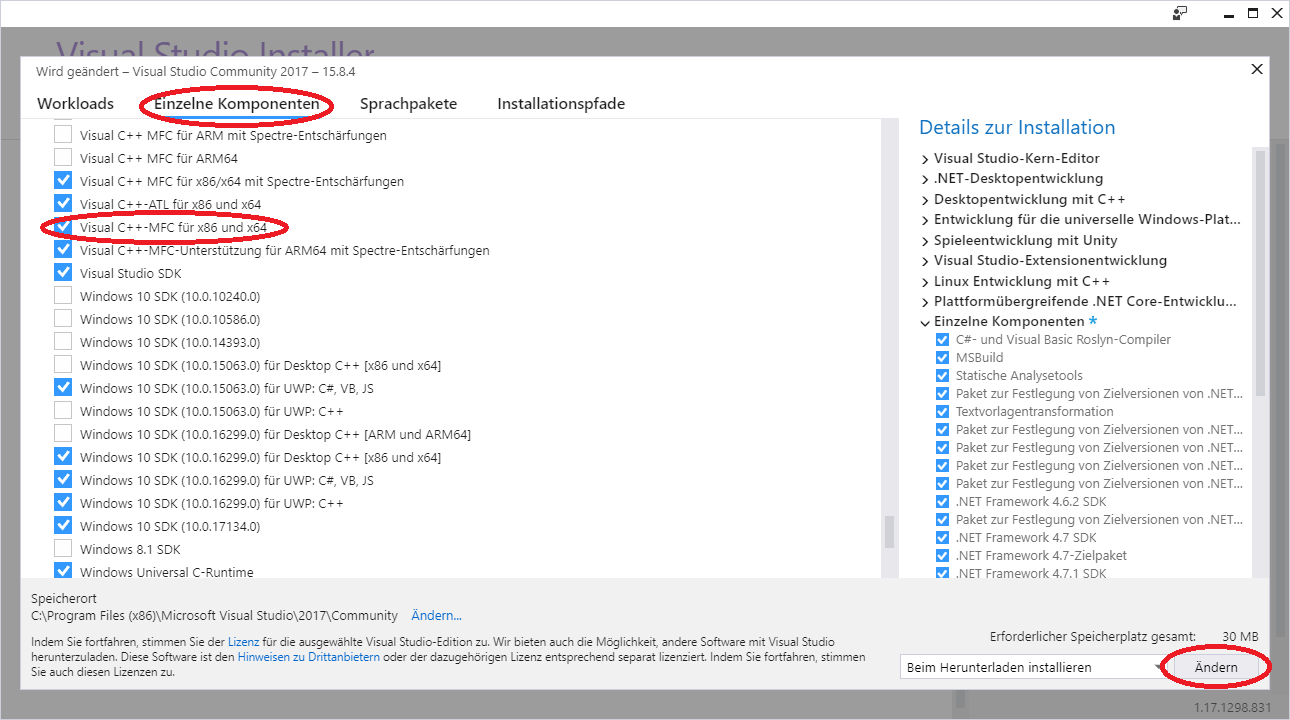The width and height of the screenshot is (1290, 720).
Task: Uncheck Statische Analysetools in details
Action: tap(942, 376)
